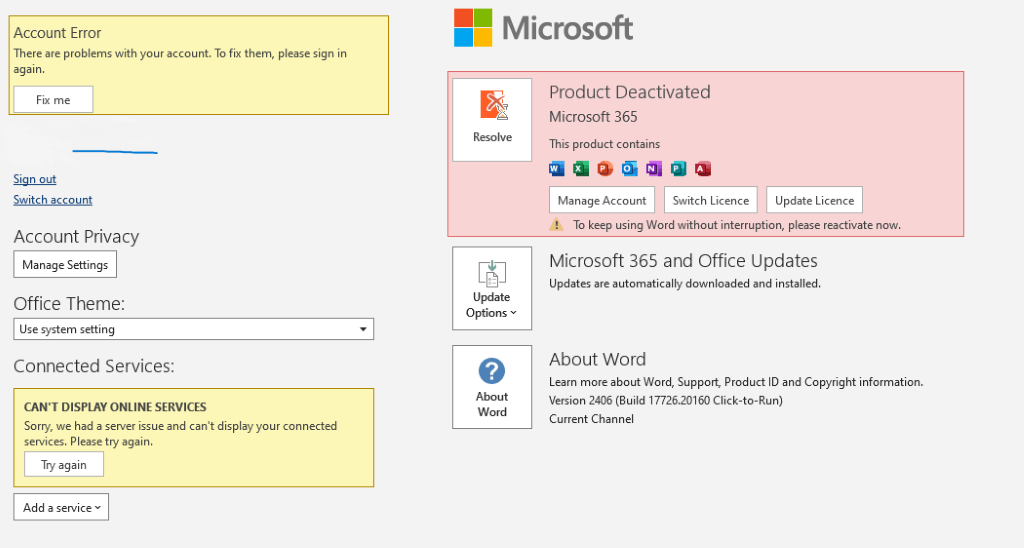The image size is (1024, 548).
Task: Open the Office Theme dropdown
Action: pyautogui.click(x=193, y=329)
